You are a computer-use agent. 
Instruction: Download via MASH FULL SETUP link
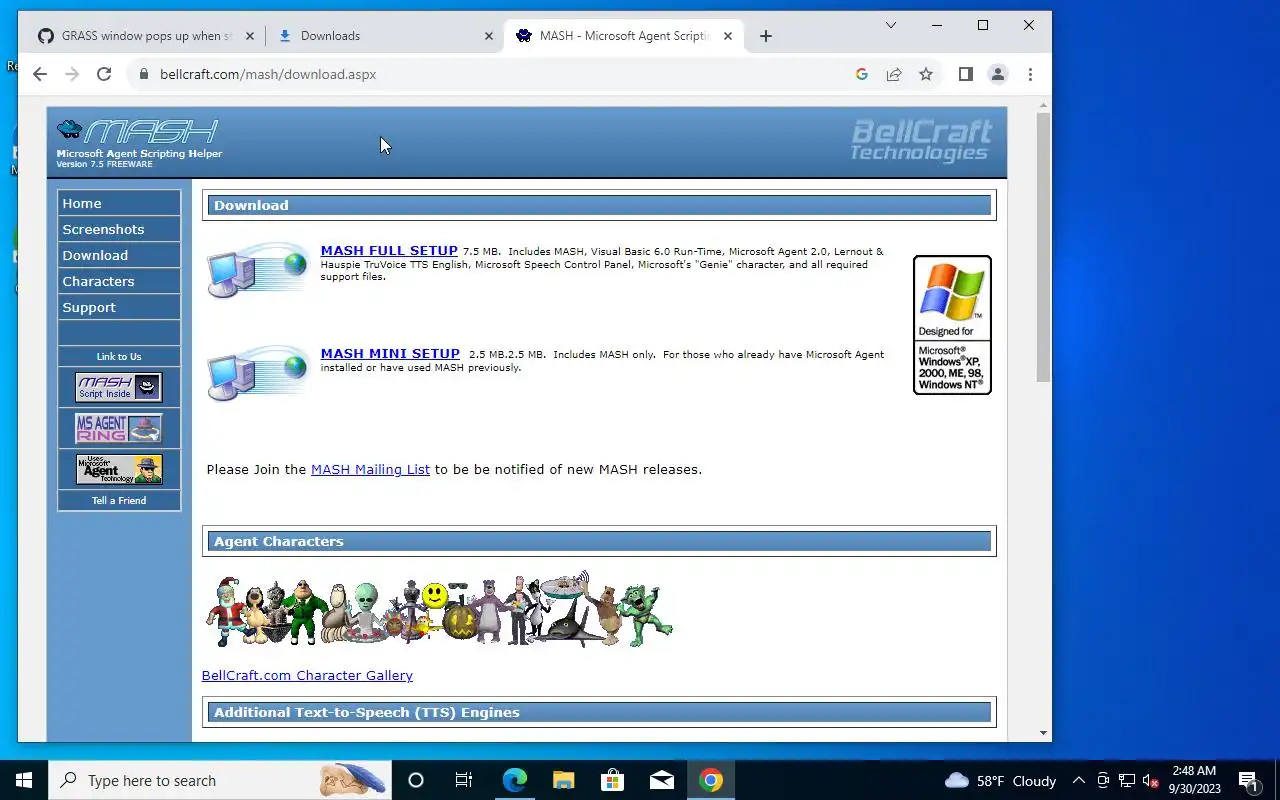click(x=389, y=251)
